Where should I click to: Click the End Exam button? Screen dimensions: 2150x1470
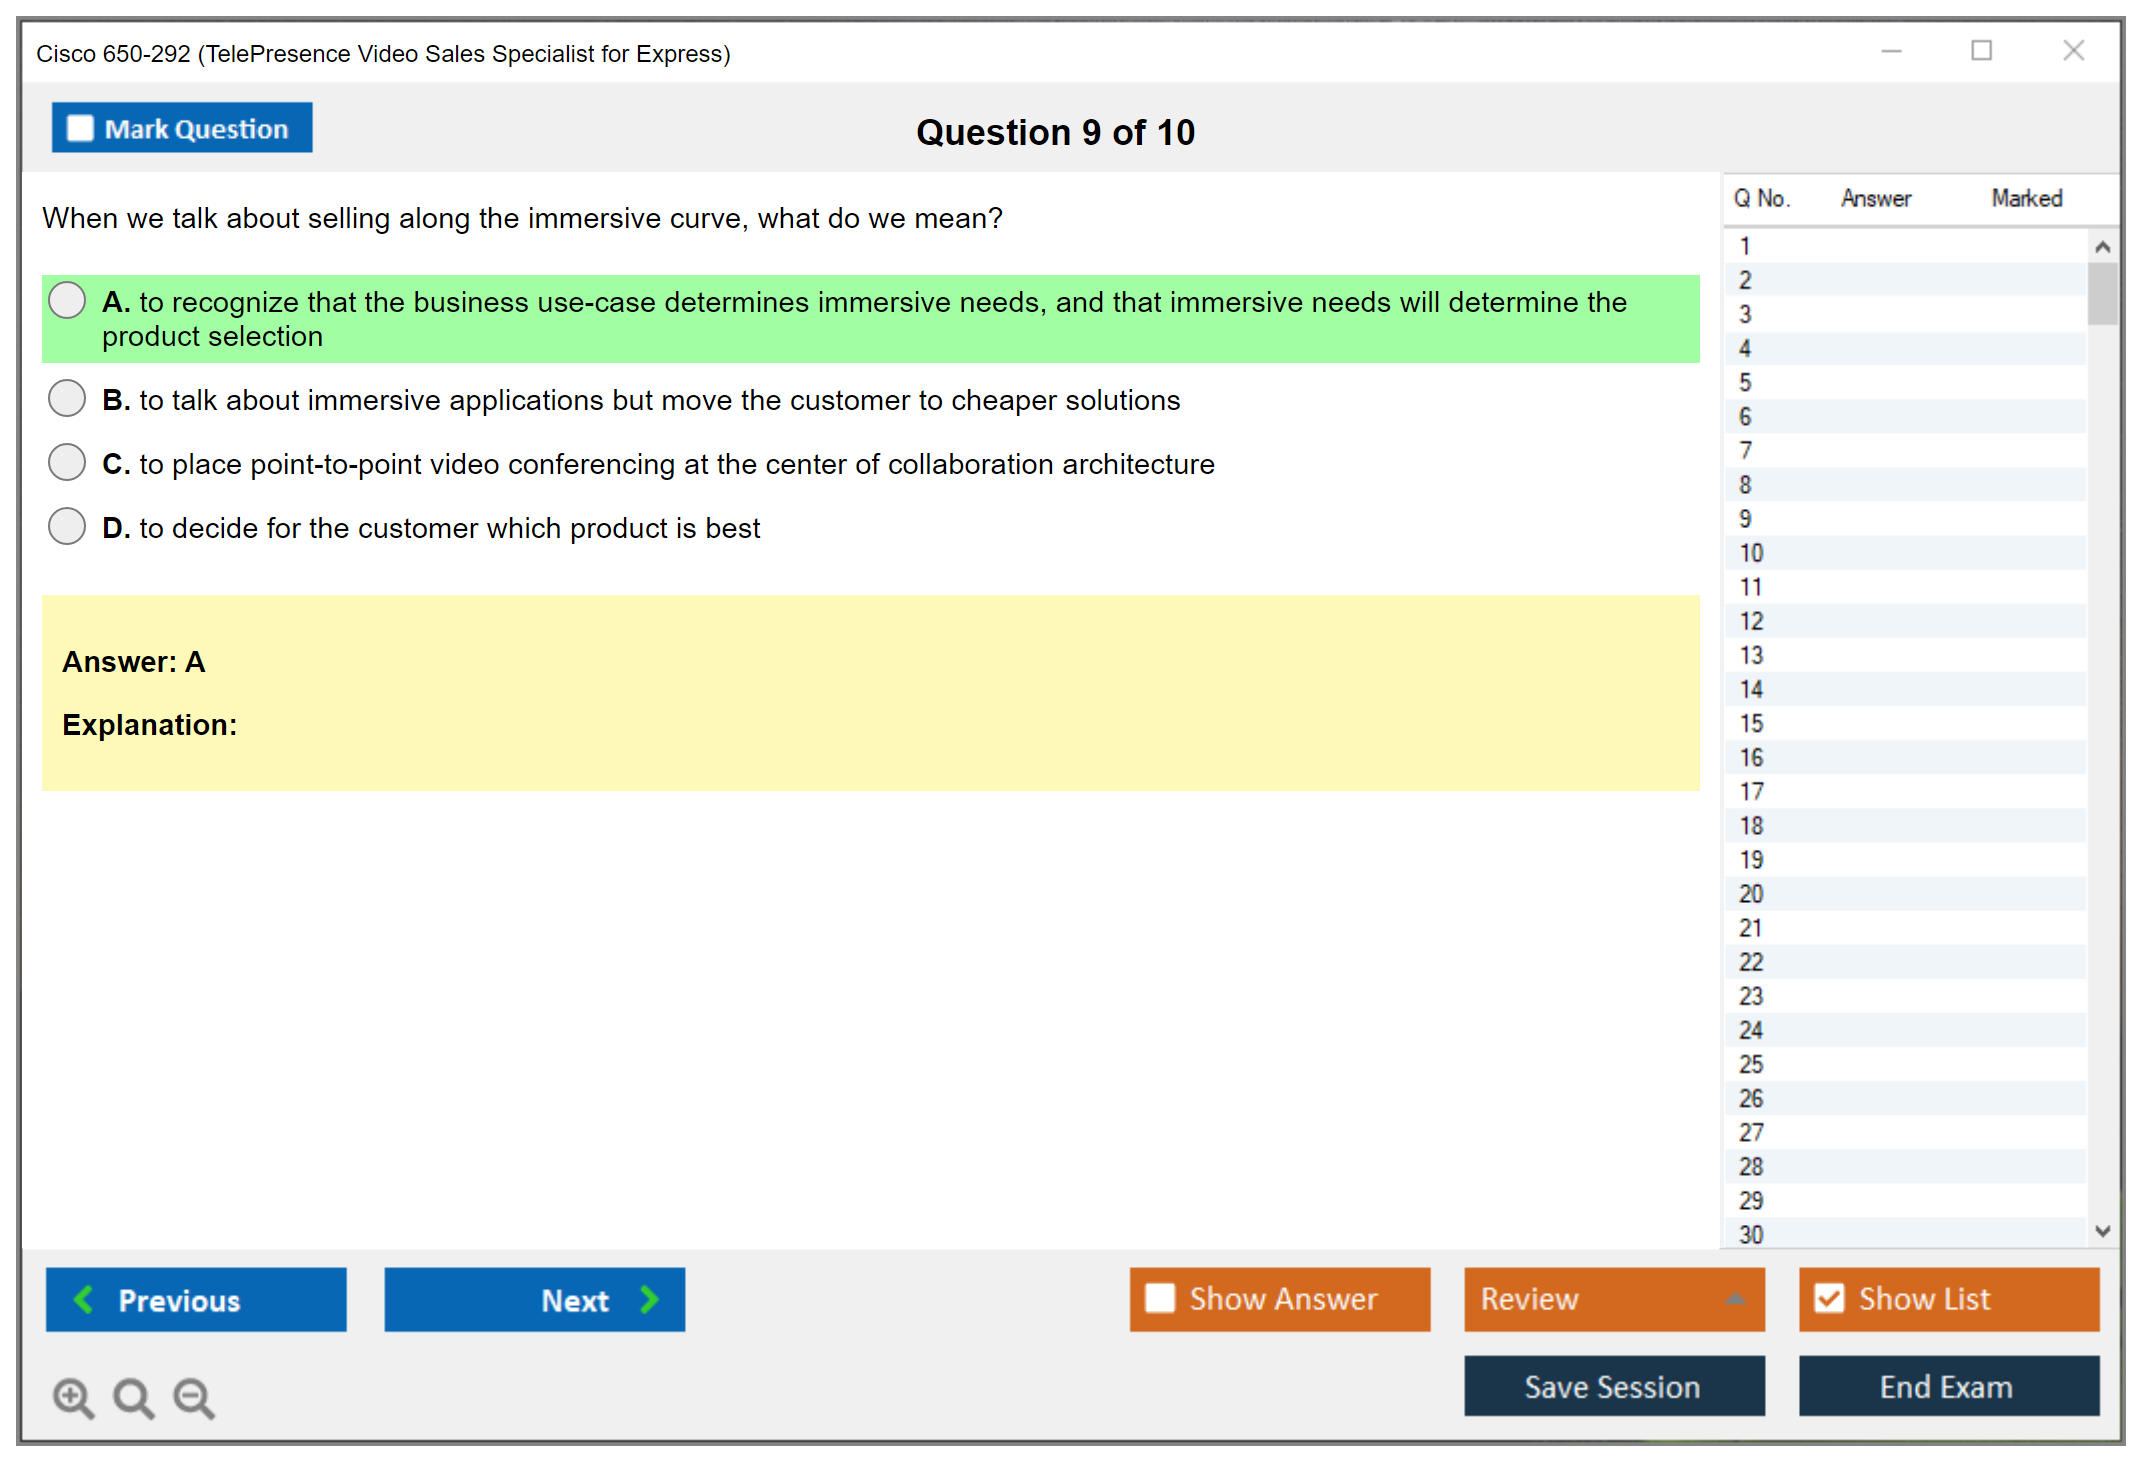point(1947,1386)
